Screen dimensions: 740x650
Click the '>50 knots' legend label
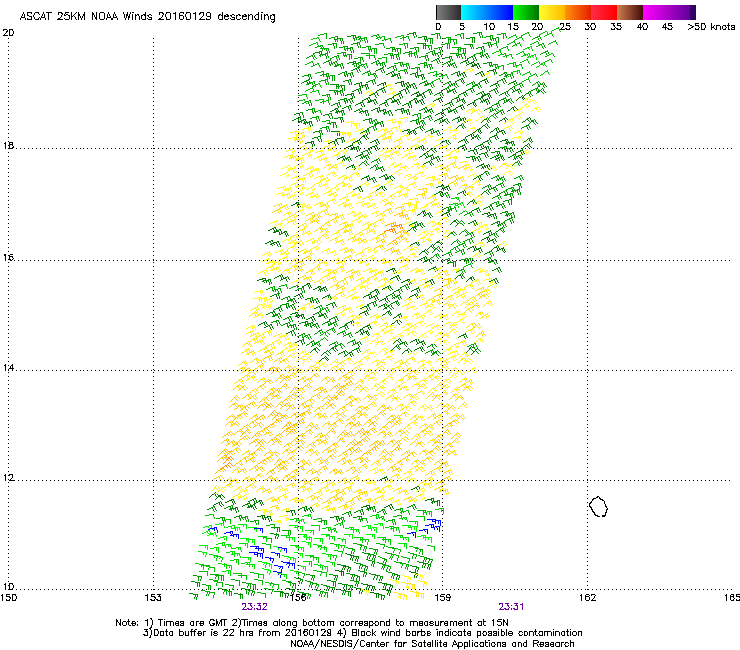[x=711, y=27]
